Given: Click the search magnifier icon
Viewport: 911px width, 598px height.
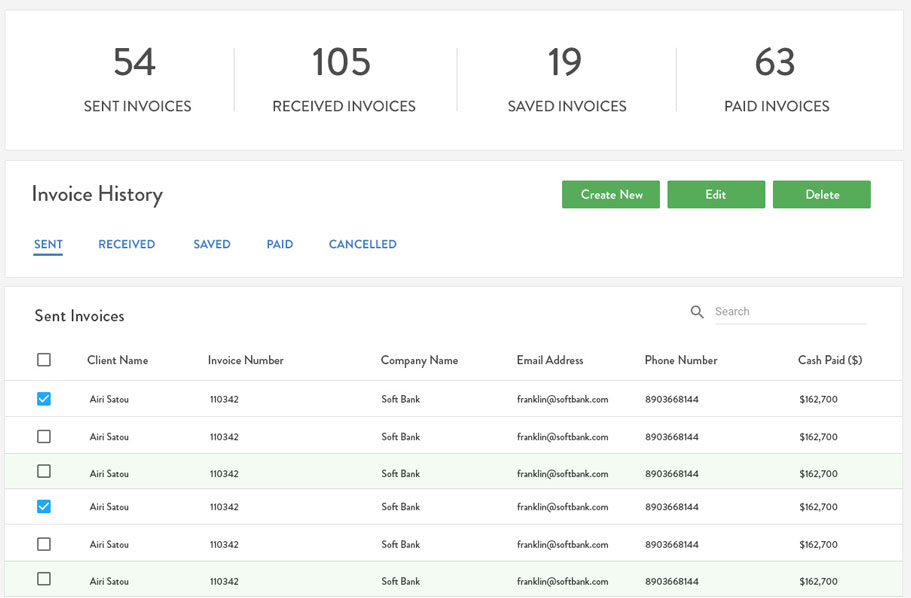Looking at the screenshot, I should click(x=697, y=312).
